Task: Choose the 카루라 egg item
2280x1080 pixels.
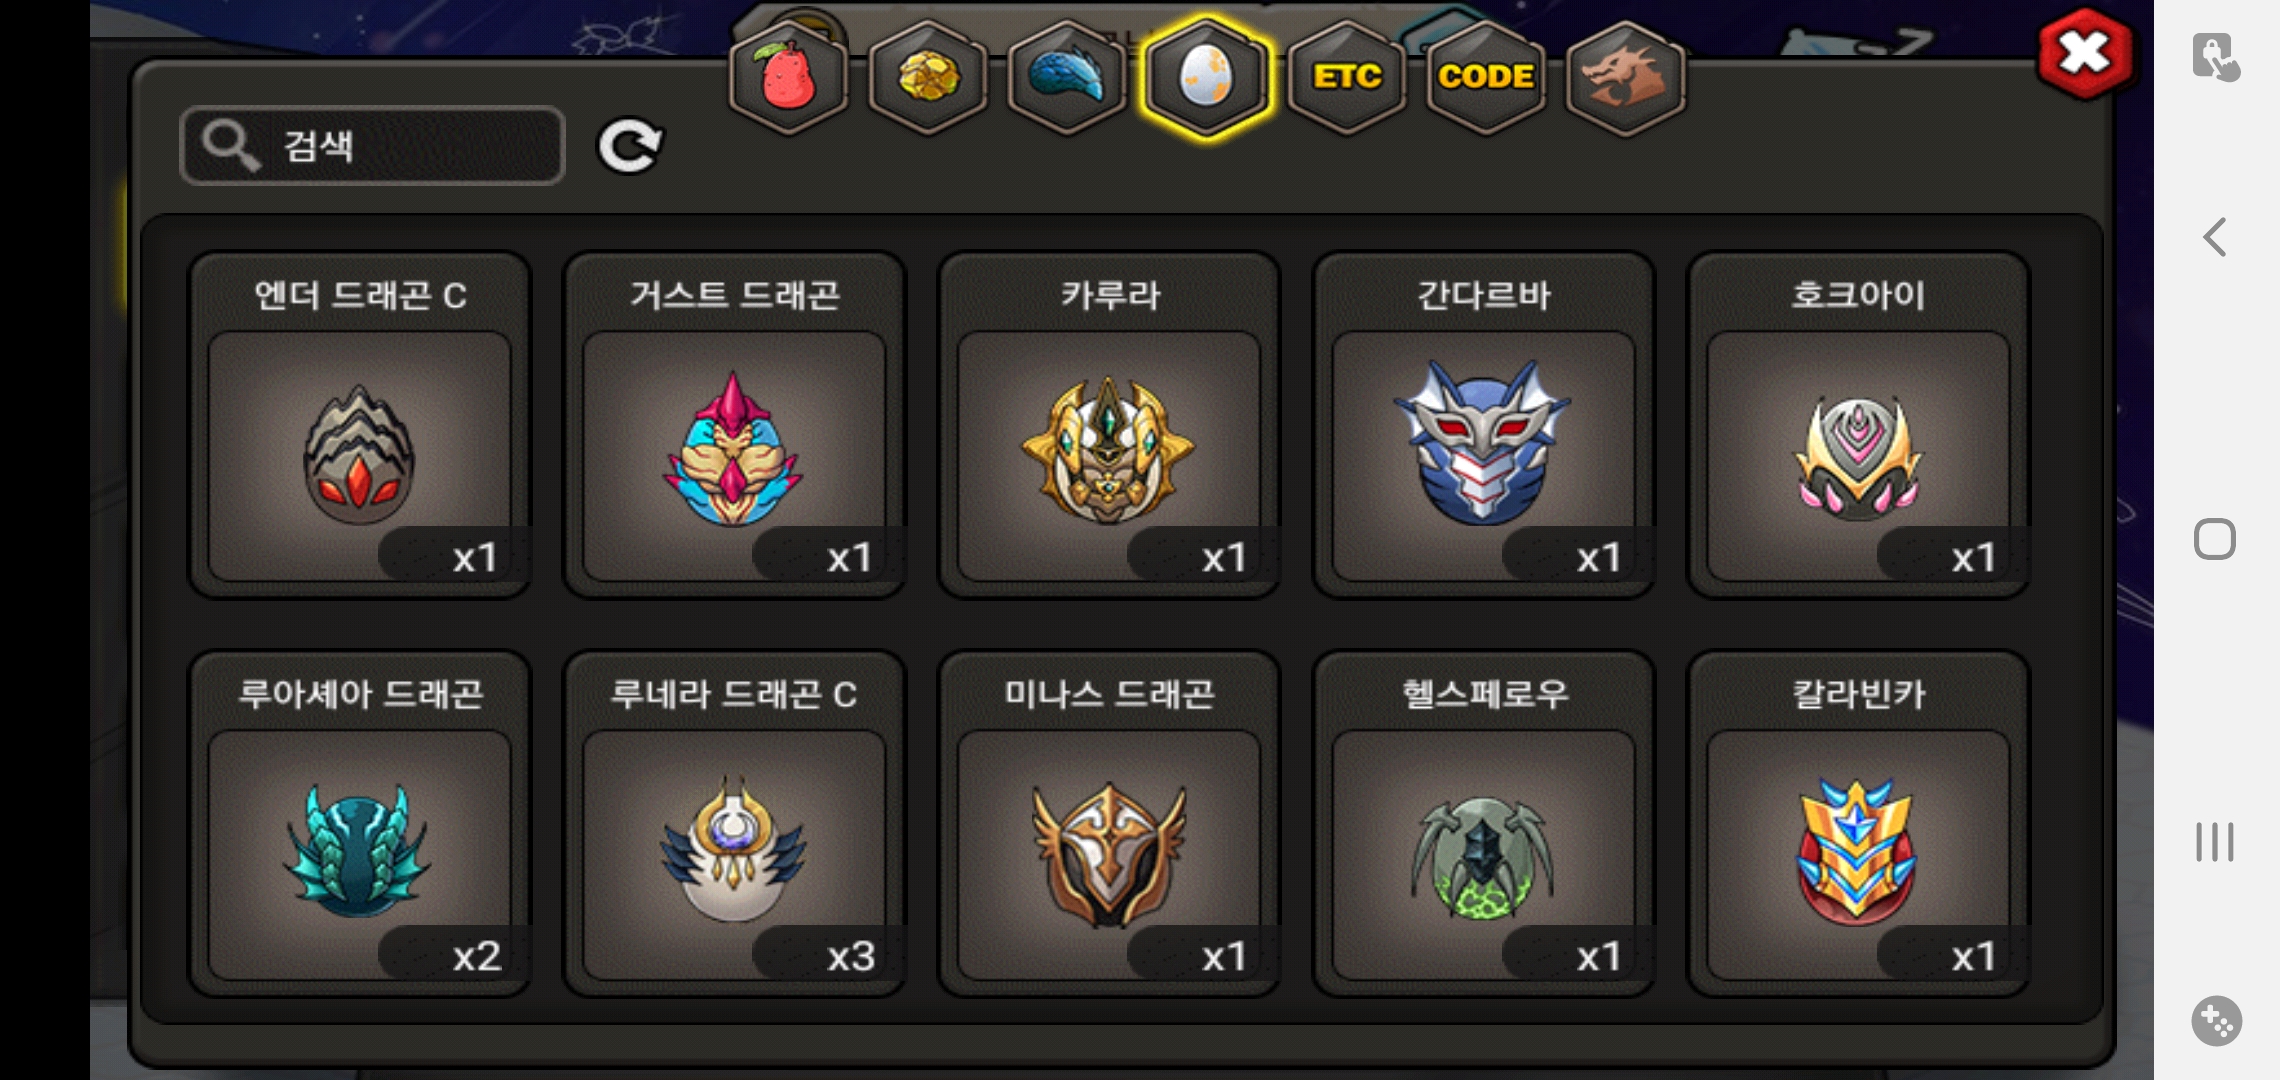Action: coord(1109,425)
